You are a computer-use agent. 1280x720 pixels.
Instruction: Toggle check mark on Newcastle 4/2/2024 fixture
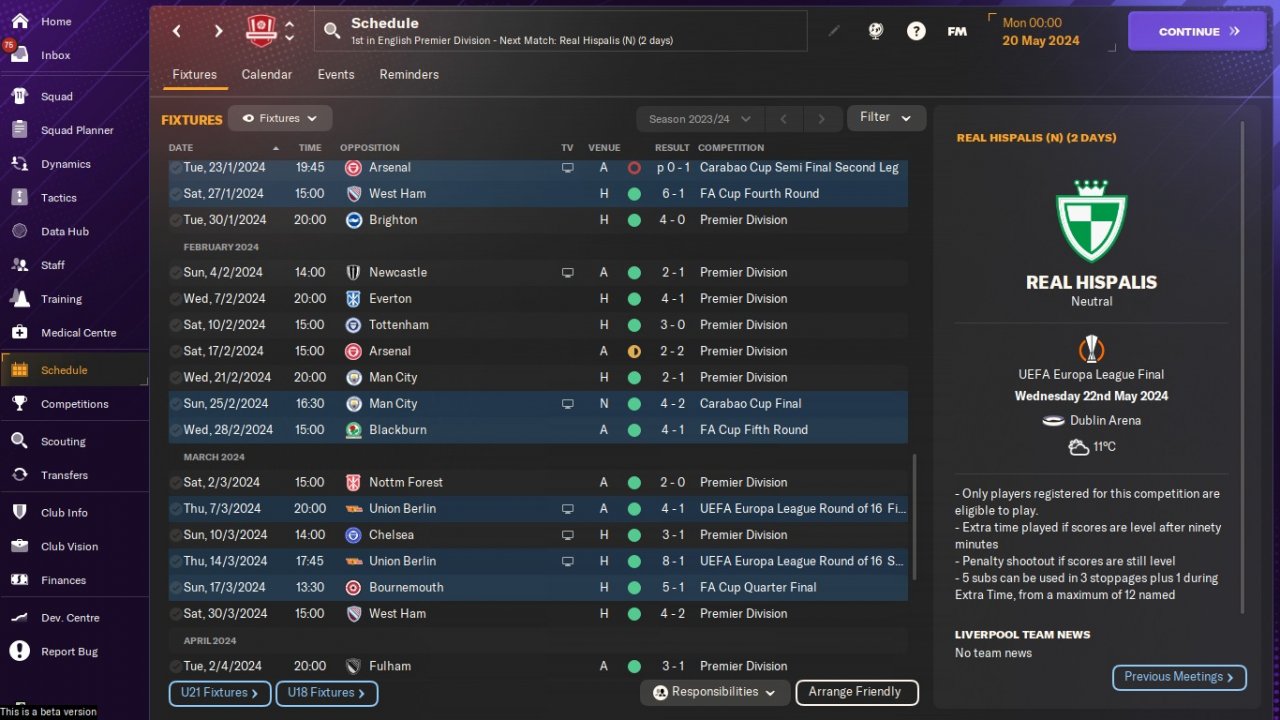click(x=176, y=272)
